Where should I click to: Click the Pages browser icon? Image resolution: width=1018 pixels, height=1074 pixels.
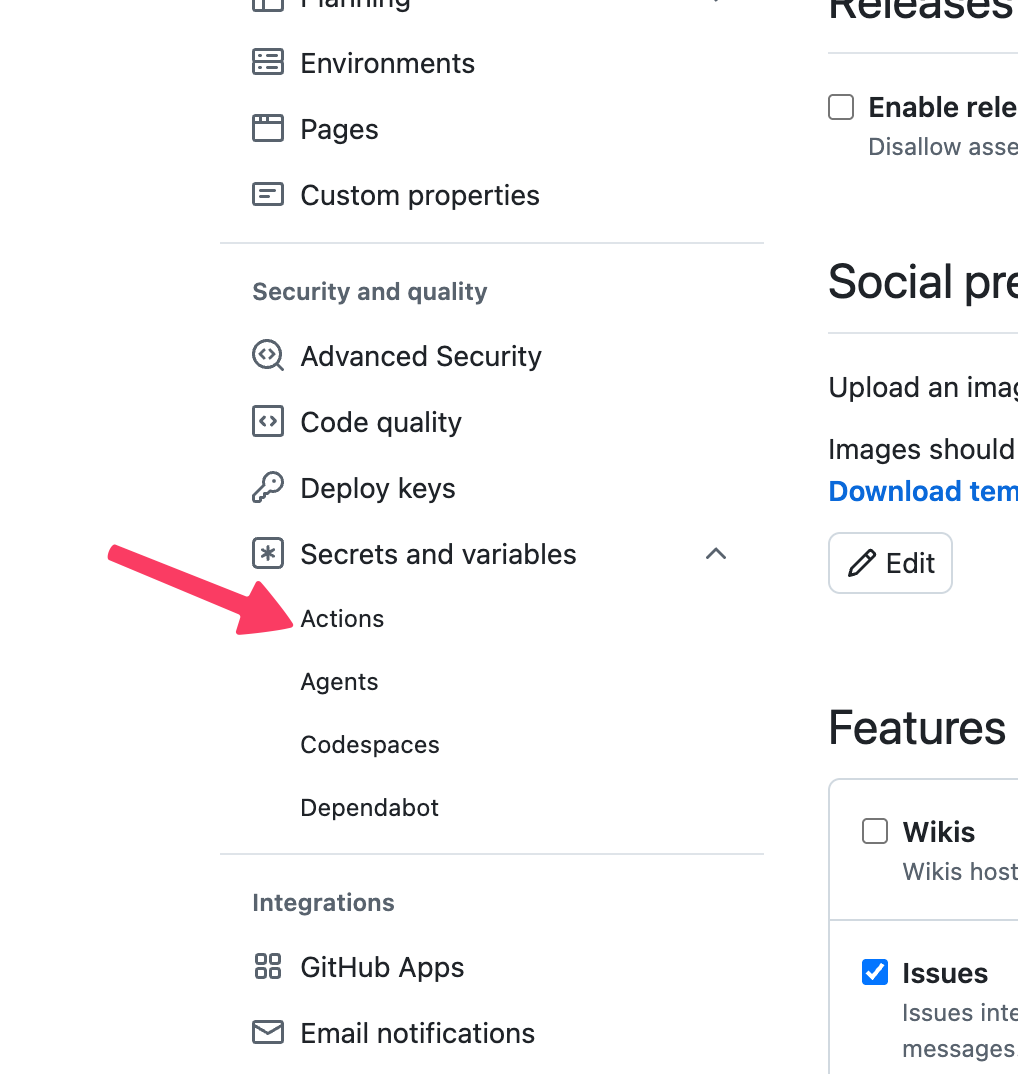point(268,129)
